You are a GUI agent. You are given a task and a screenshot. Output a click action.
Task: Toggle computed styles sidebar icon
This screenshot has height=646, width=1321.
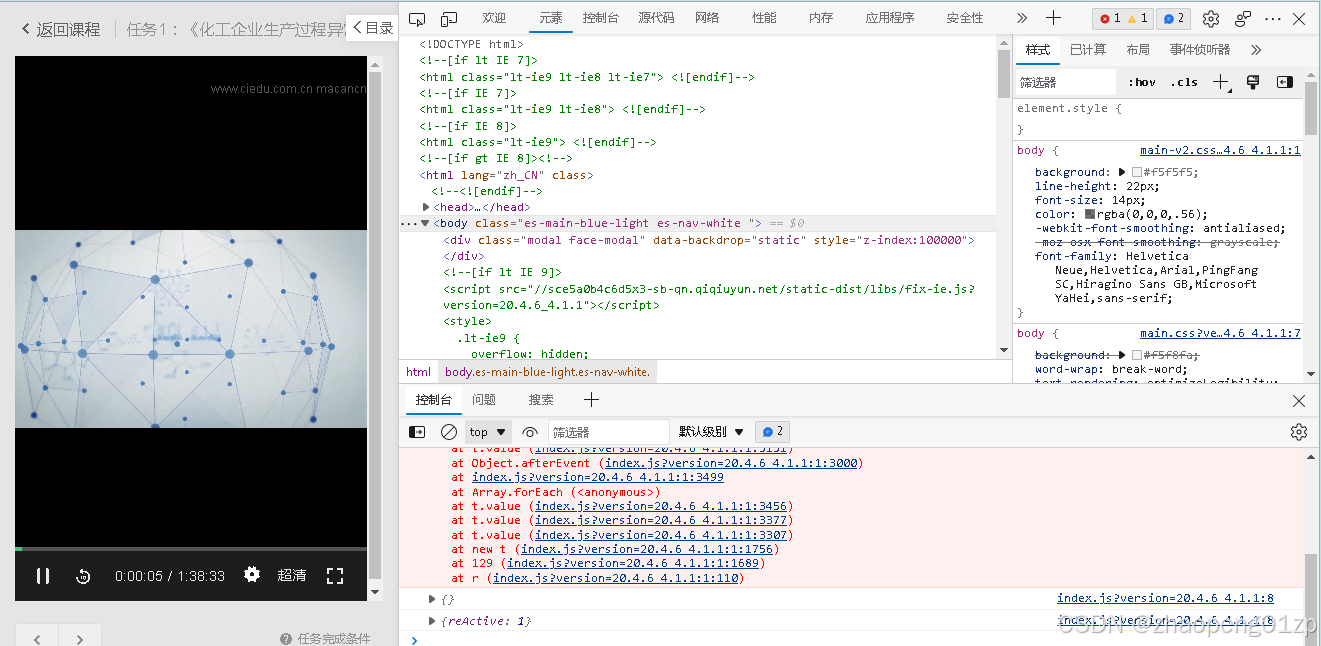(x=1285, y=82)
